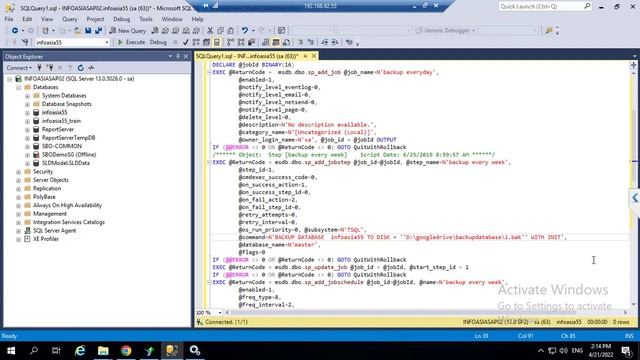Parse query with the checkmark icon
Image resolution: width=640 pixels, height=360 pixels.
(186, 42)
